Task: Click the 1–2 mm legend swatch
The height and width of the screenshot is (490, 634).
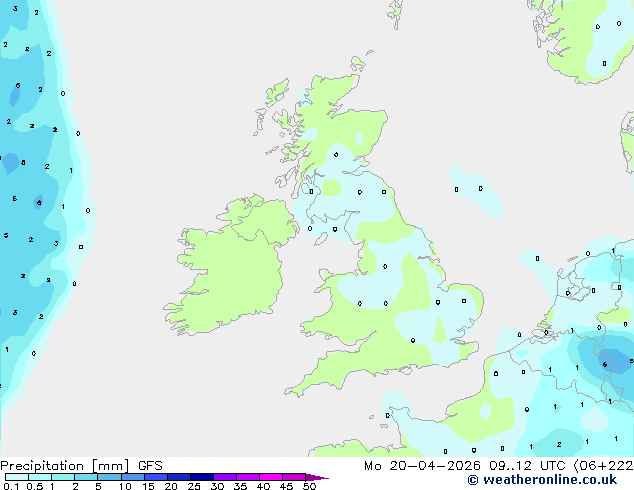Action: (63, 477)
